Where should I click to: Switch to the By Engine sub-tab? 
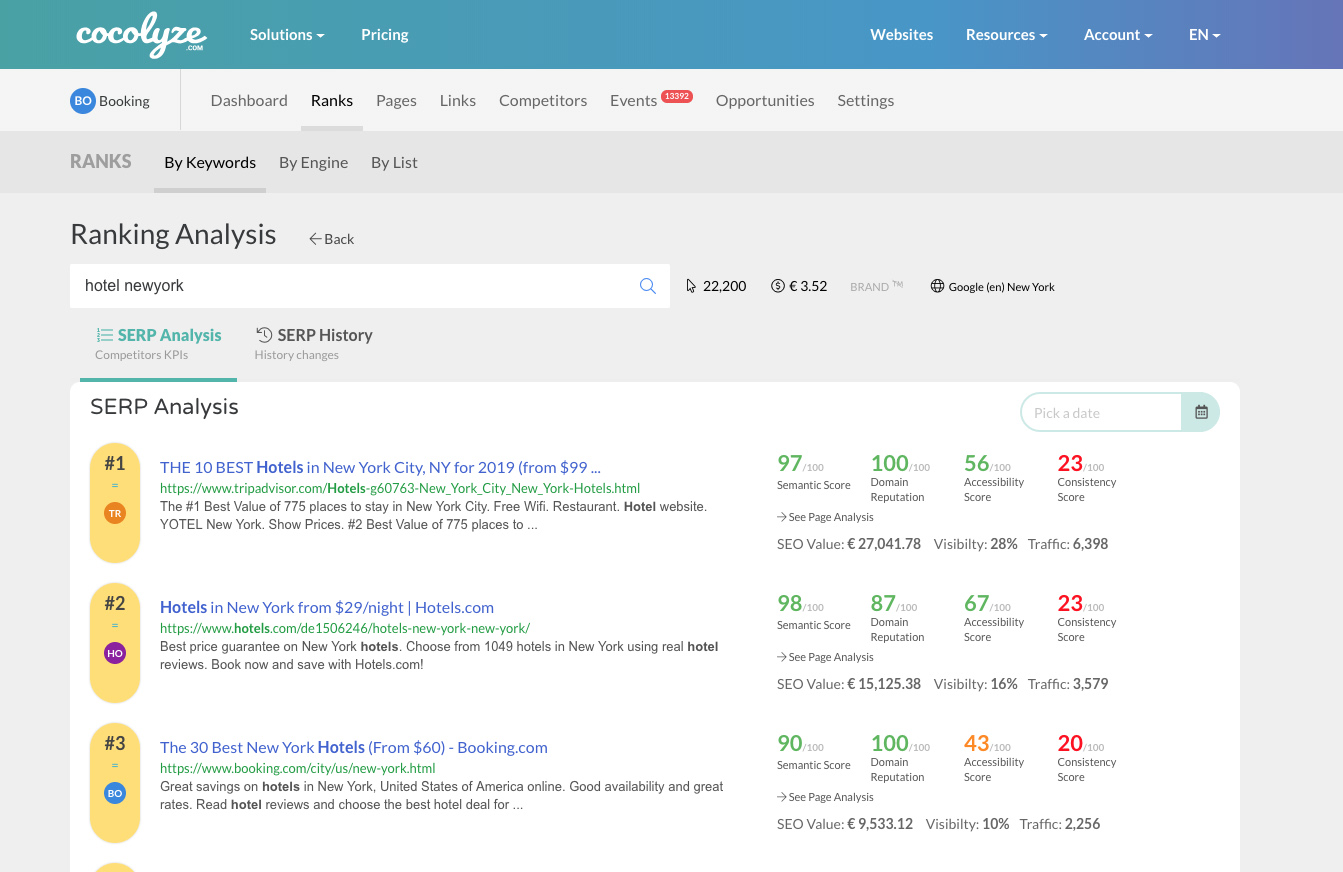(314, 162)
